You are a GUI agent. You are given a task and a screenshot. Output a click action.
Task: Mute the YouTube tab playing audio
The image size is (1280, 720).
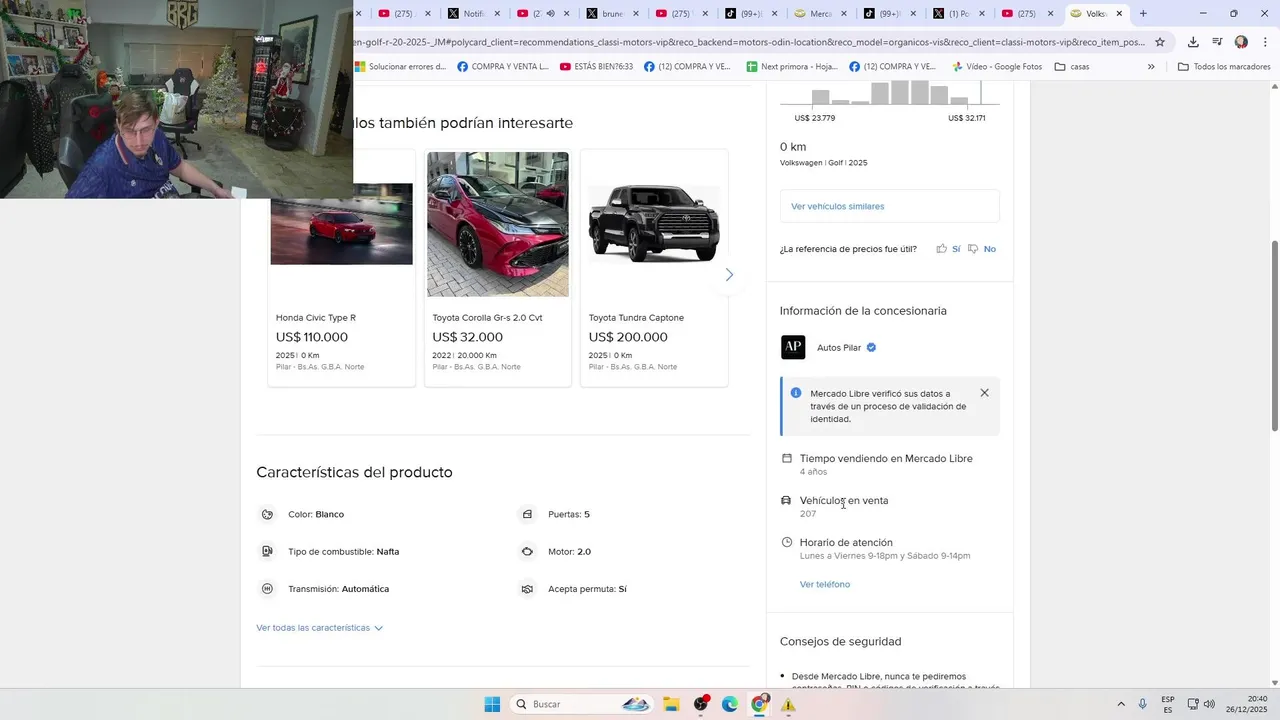click(x=550, y=13)
